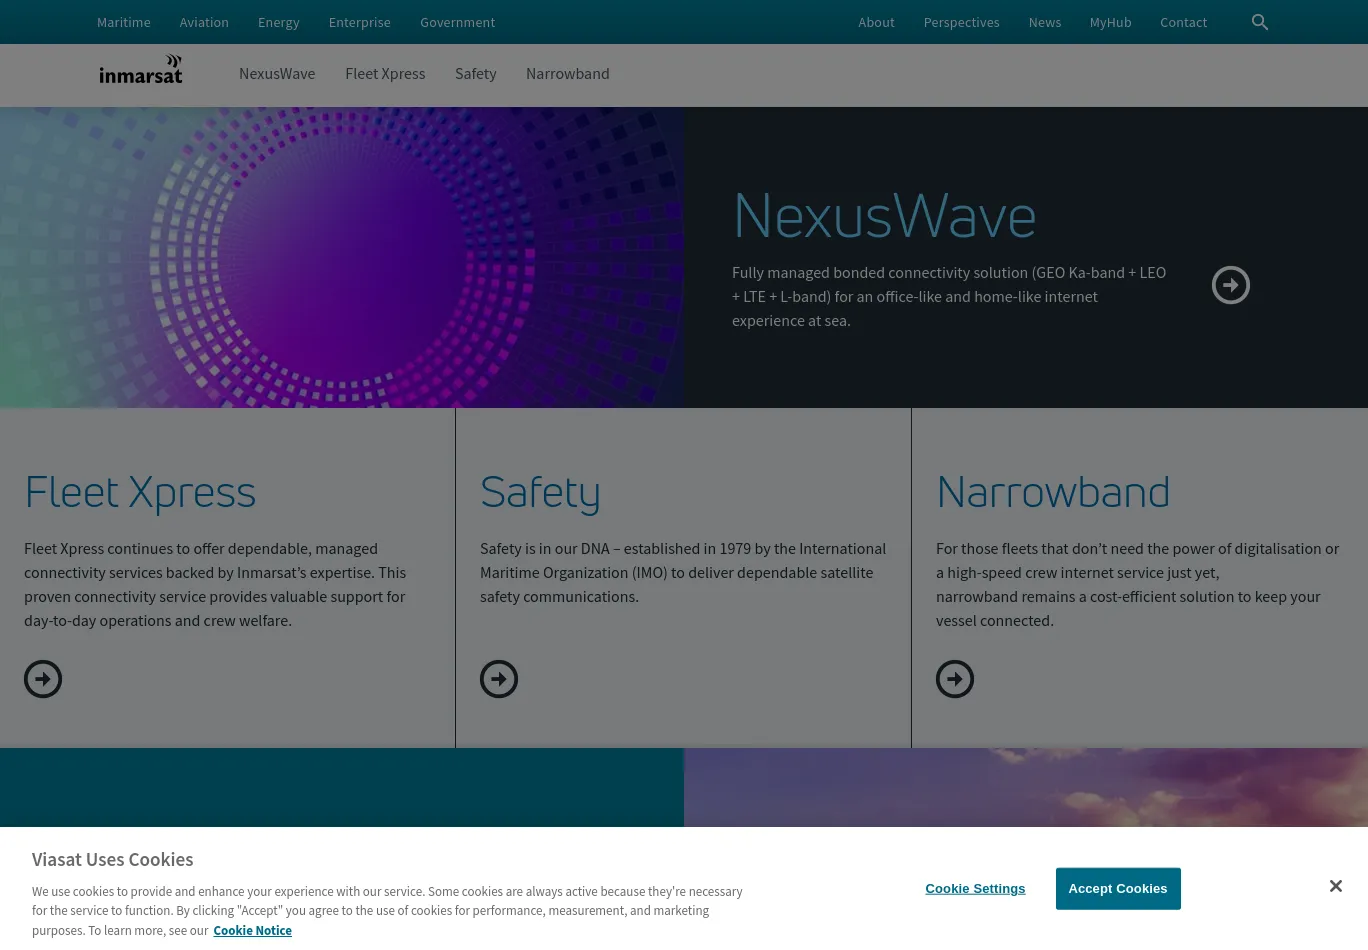Switch to the Fleet Xpress sub-navigation tab
1368x950 pixels.
point(385,74)
